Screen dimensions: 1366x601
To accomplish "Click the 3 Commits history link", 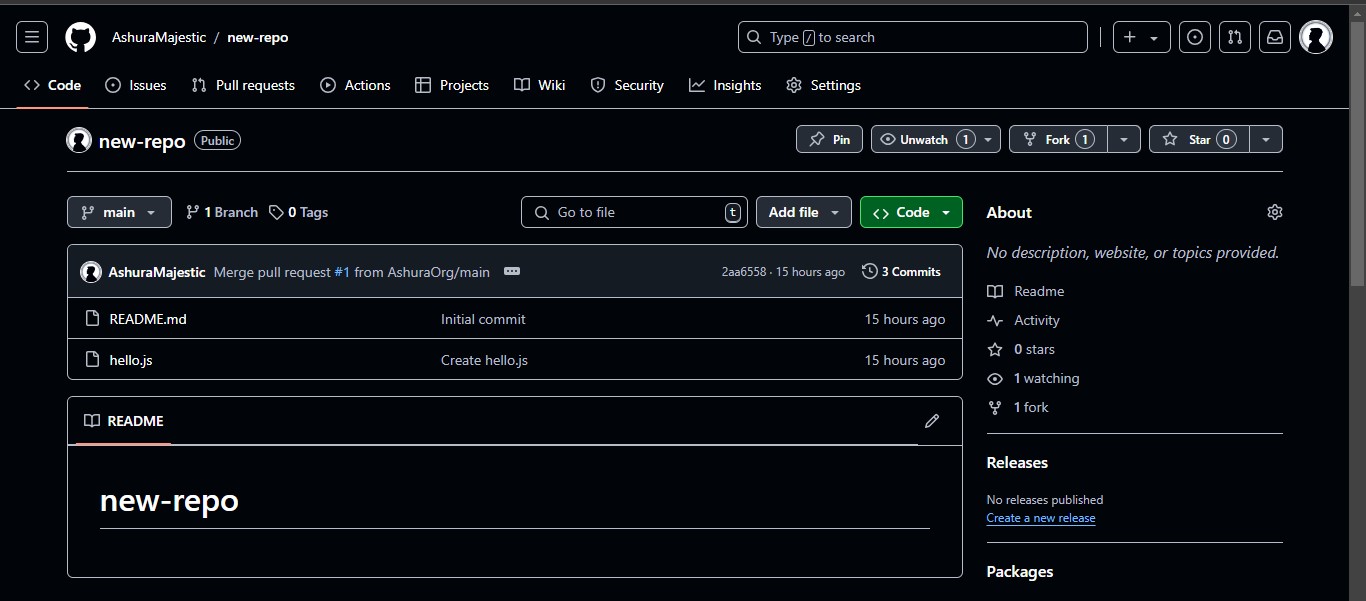I will click(x=901, y=271).
